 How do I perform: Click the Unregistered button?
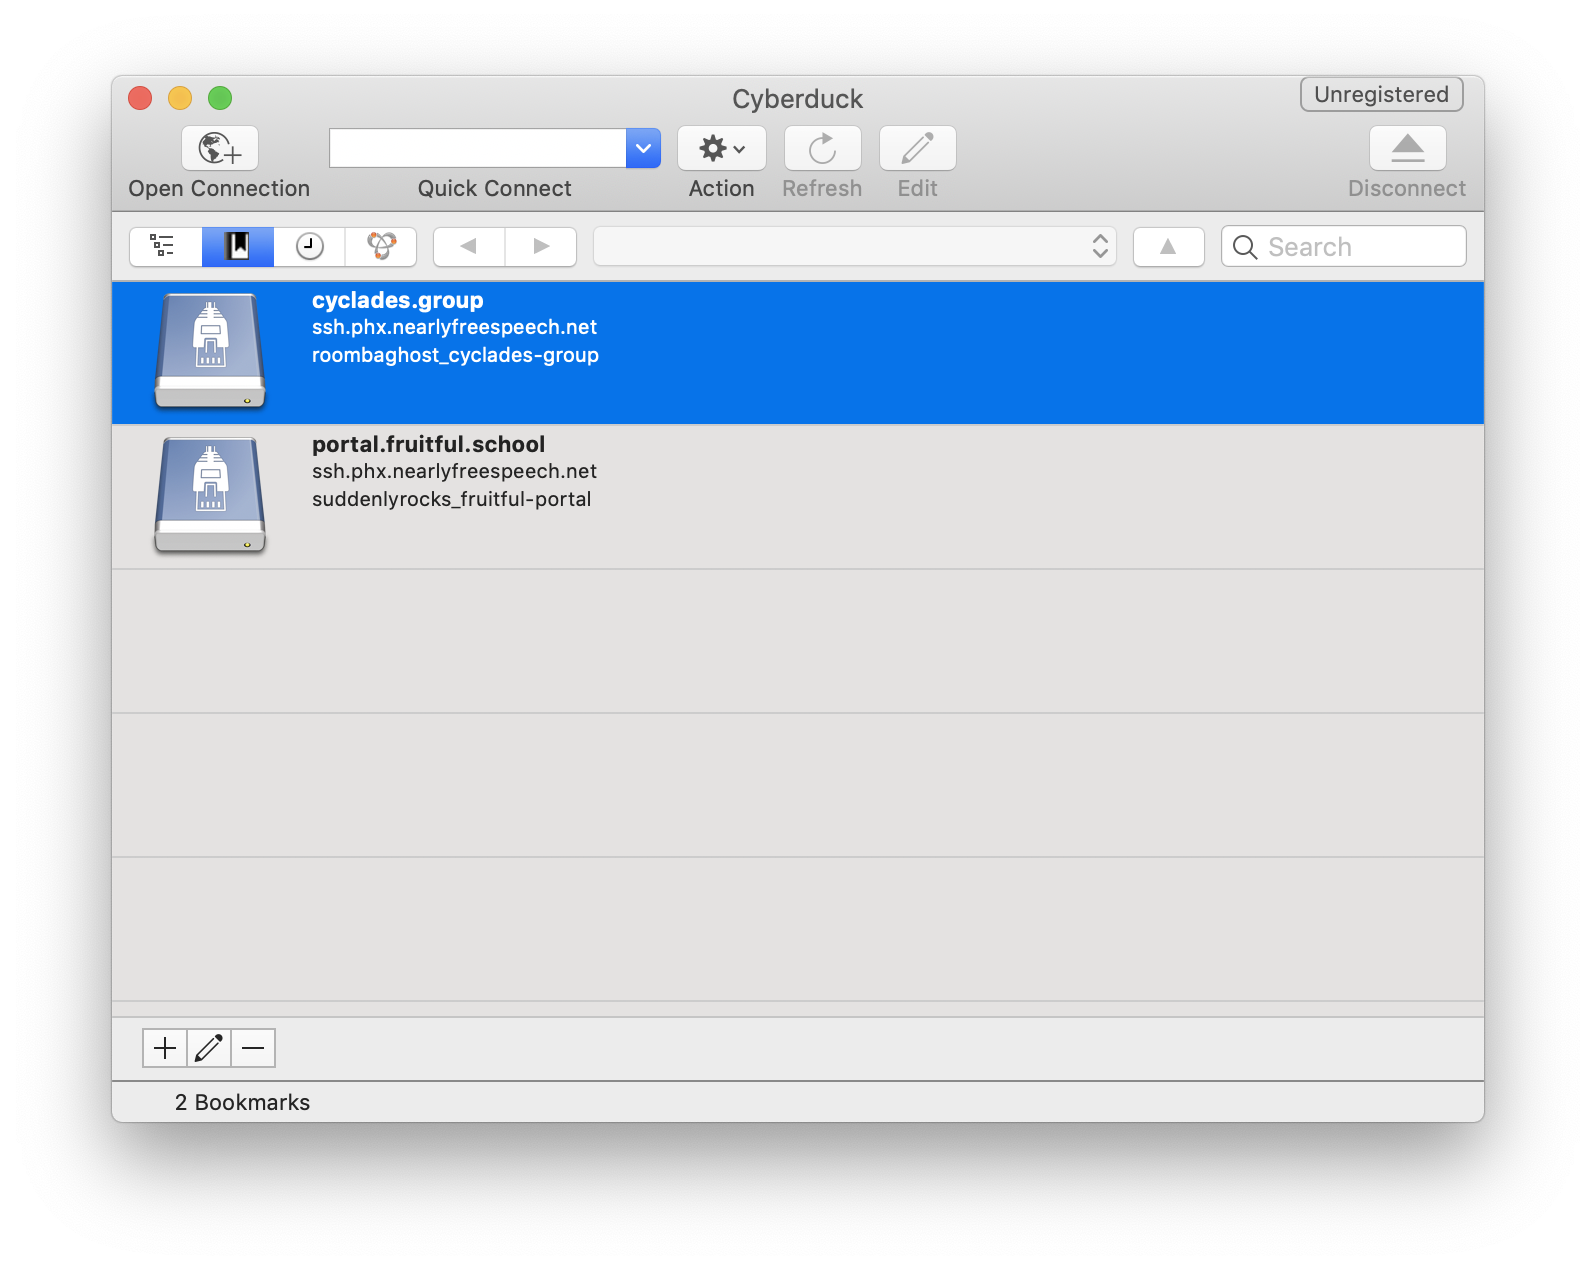(1381, 95)
